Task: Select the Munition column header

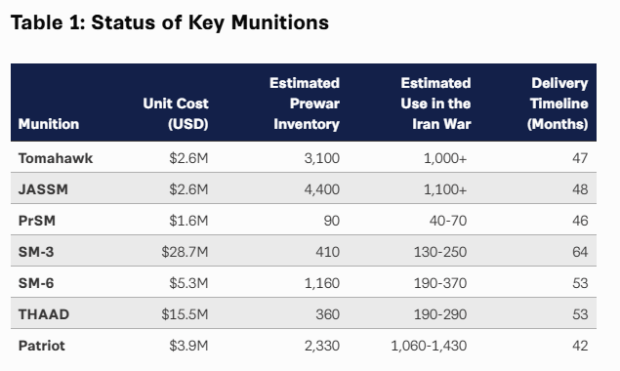Action: [x=49, y=124]
